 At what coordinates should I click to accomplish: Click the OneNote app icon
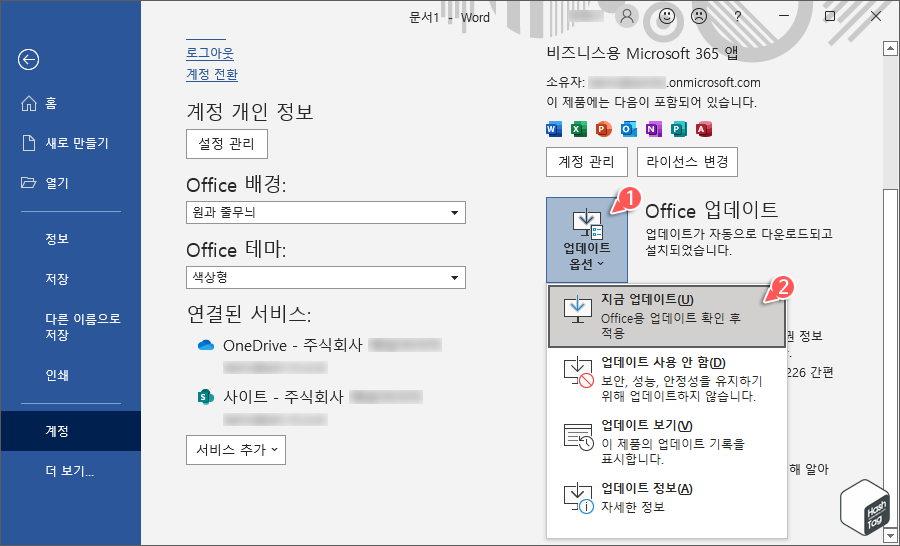pyautogui.click(x=653, y=129)
